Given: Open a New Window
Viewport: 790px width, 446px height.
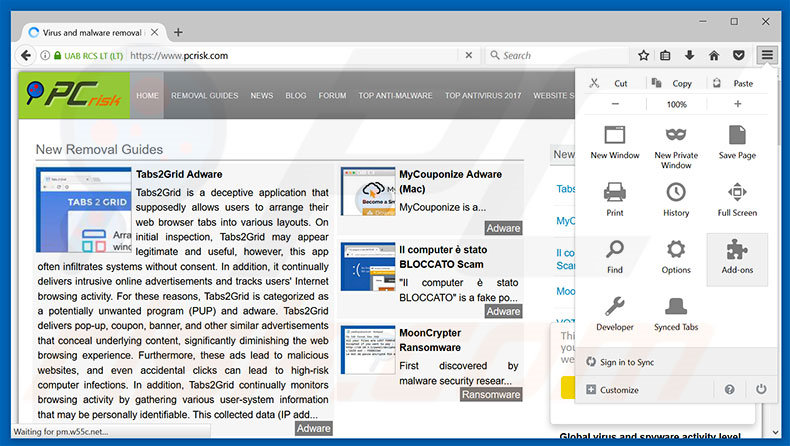Looking at the screenshot, I should pos(615,144).
